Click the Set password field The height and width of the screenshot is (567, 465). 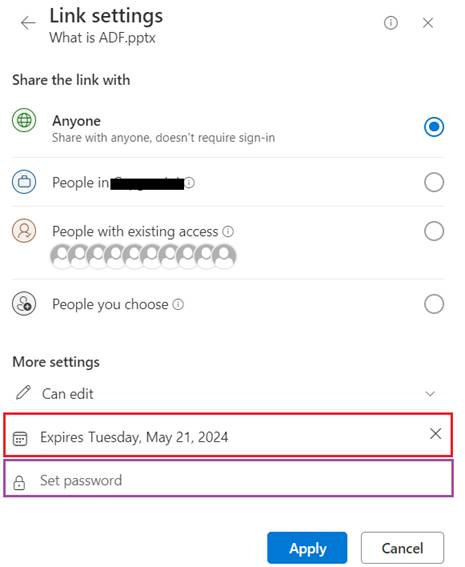coord(228,478)
